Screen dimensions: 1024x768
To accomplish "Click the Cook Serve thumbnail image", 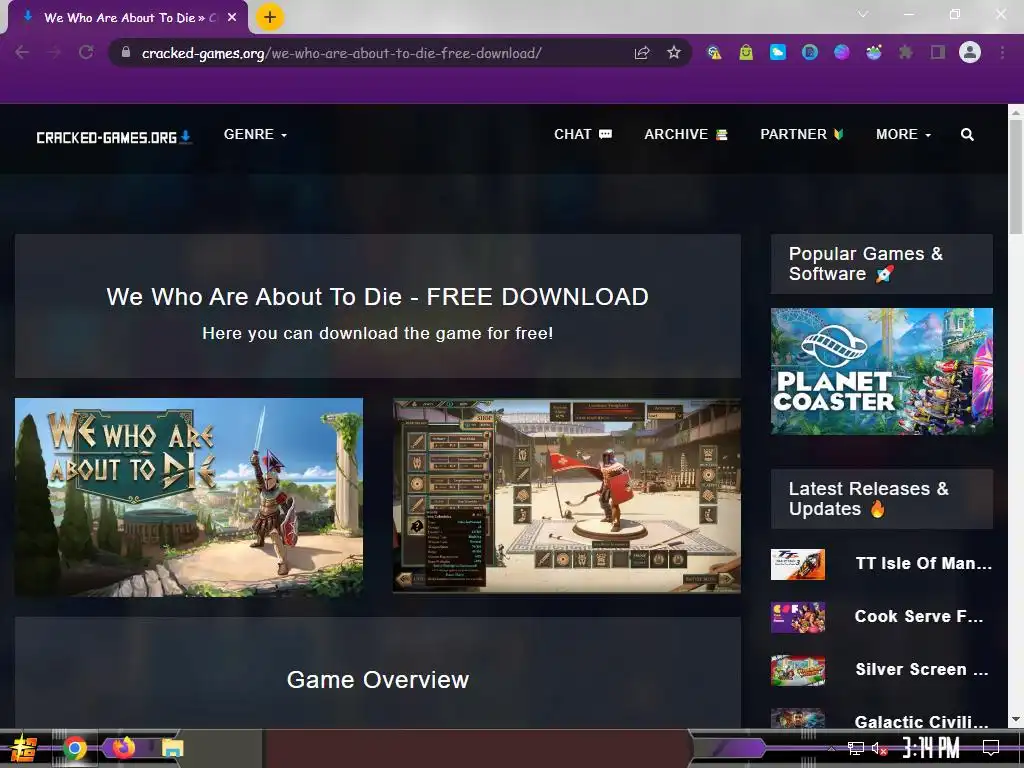I will pyautogui.click(x=797, y=617).
